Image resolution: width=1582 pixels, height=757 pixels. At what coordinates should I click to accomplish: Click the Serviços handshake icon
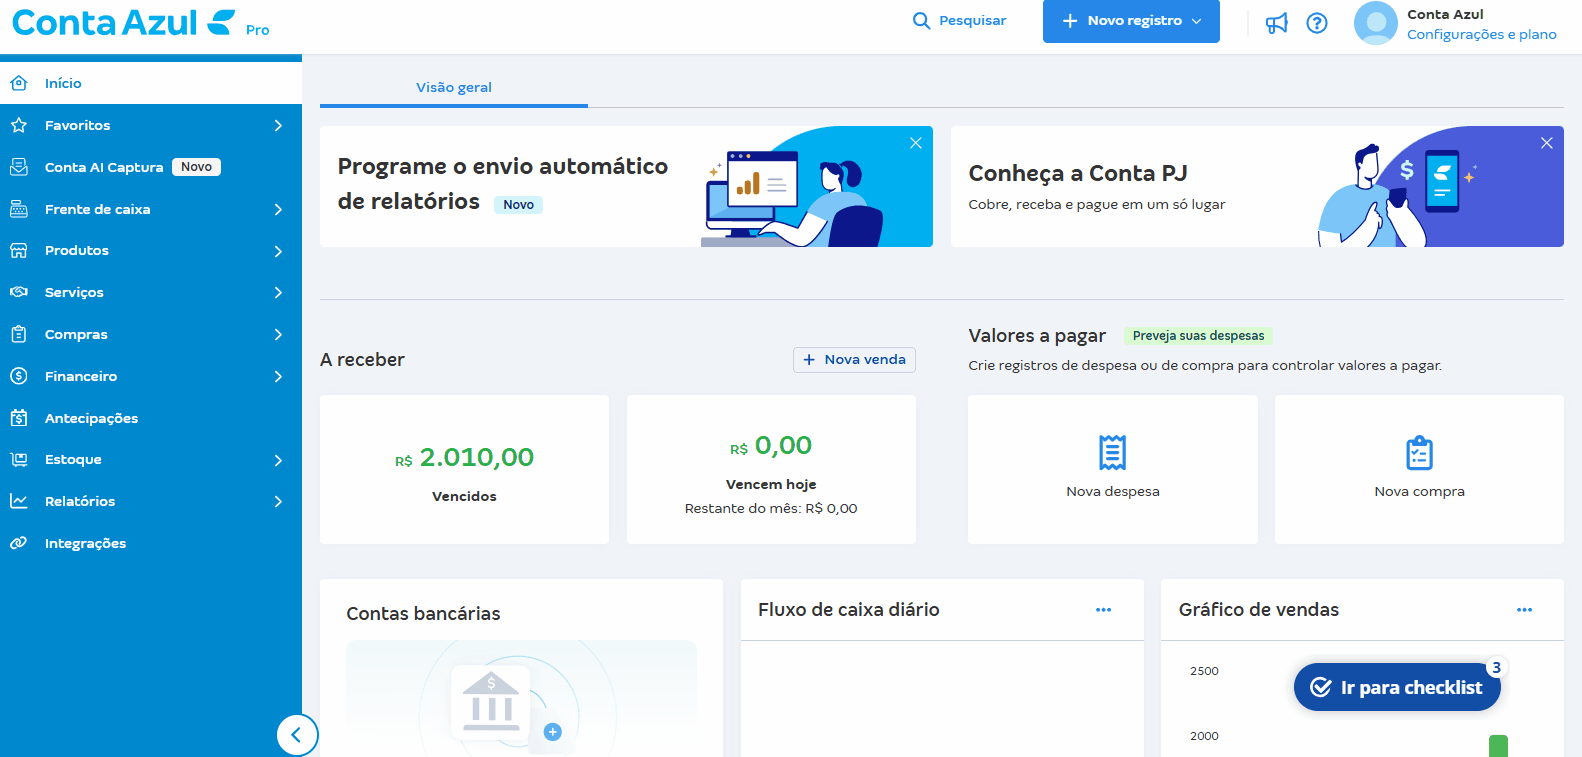tap(19, 292)
